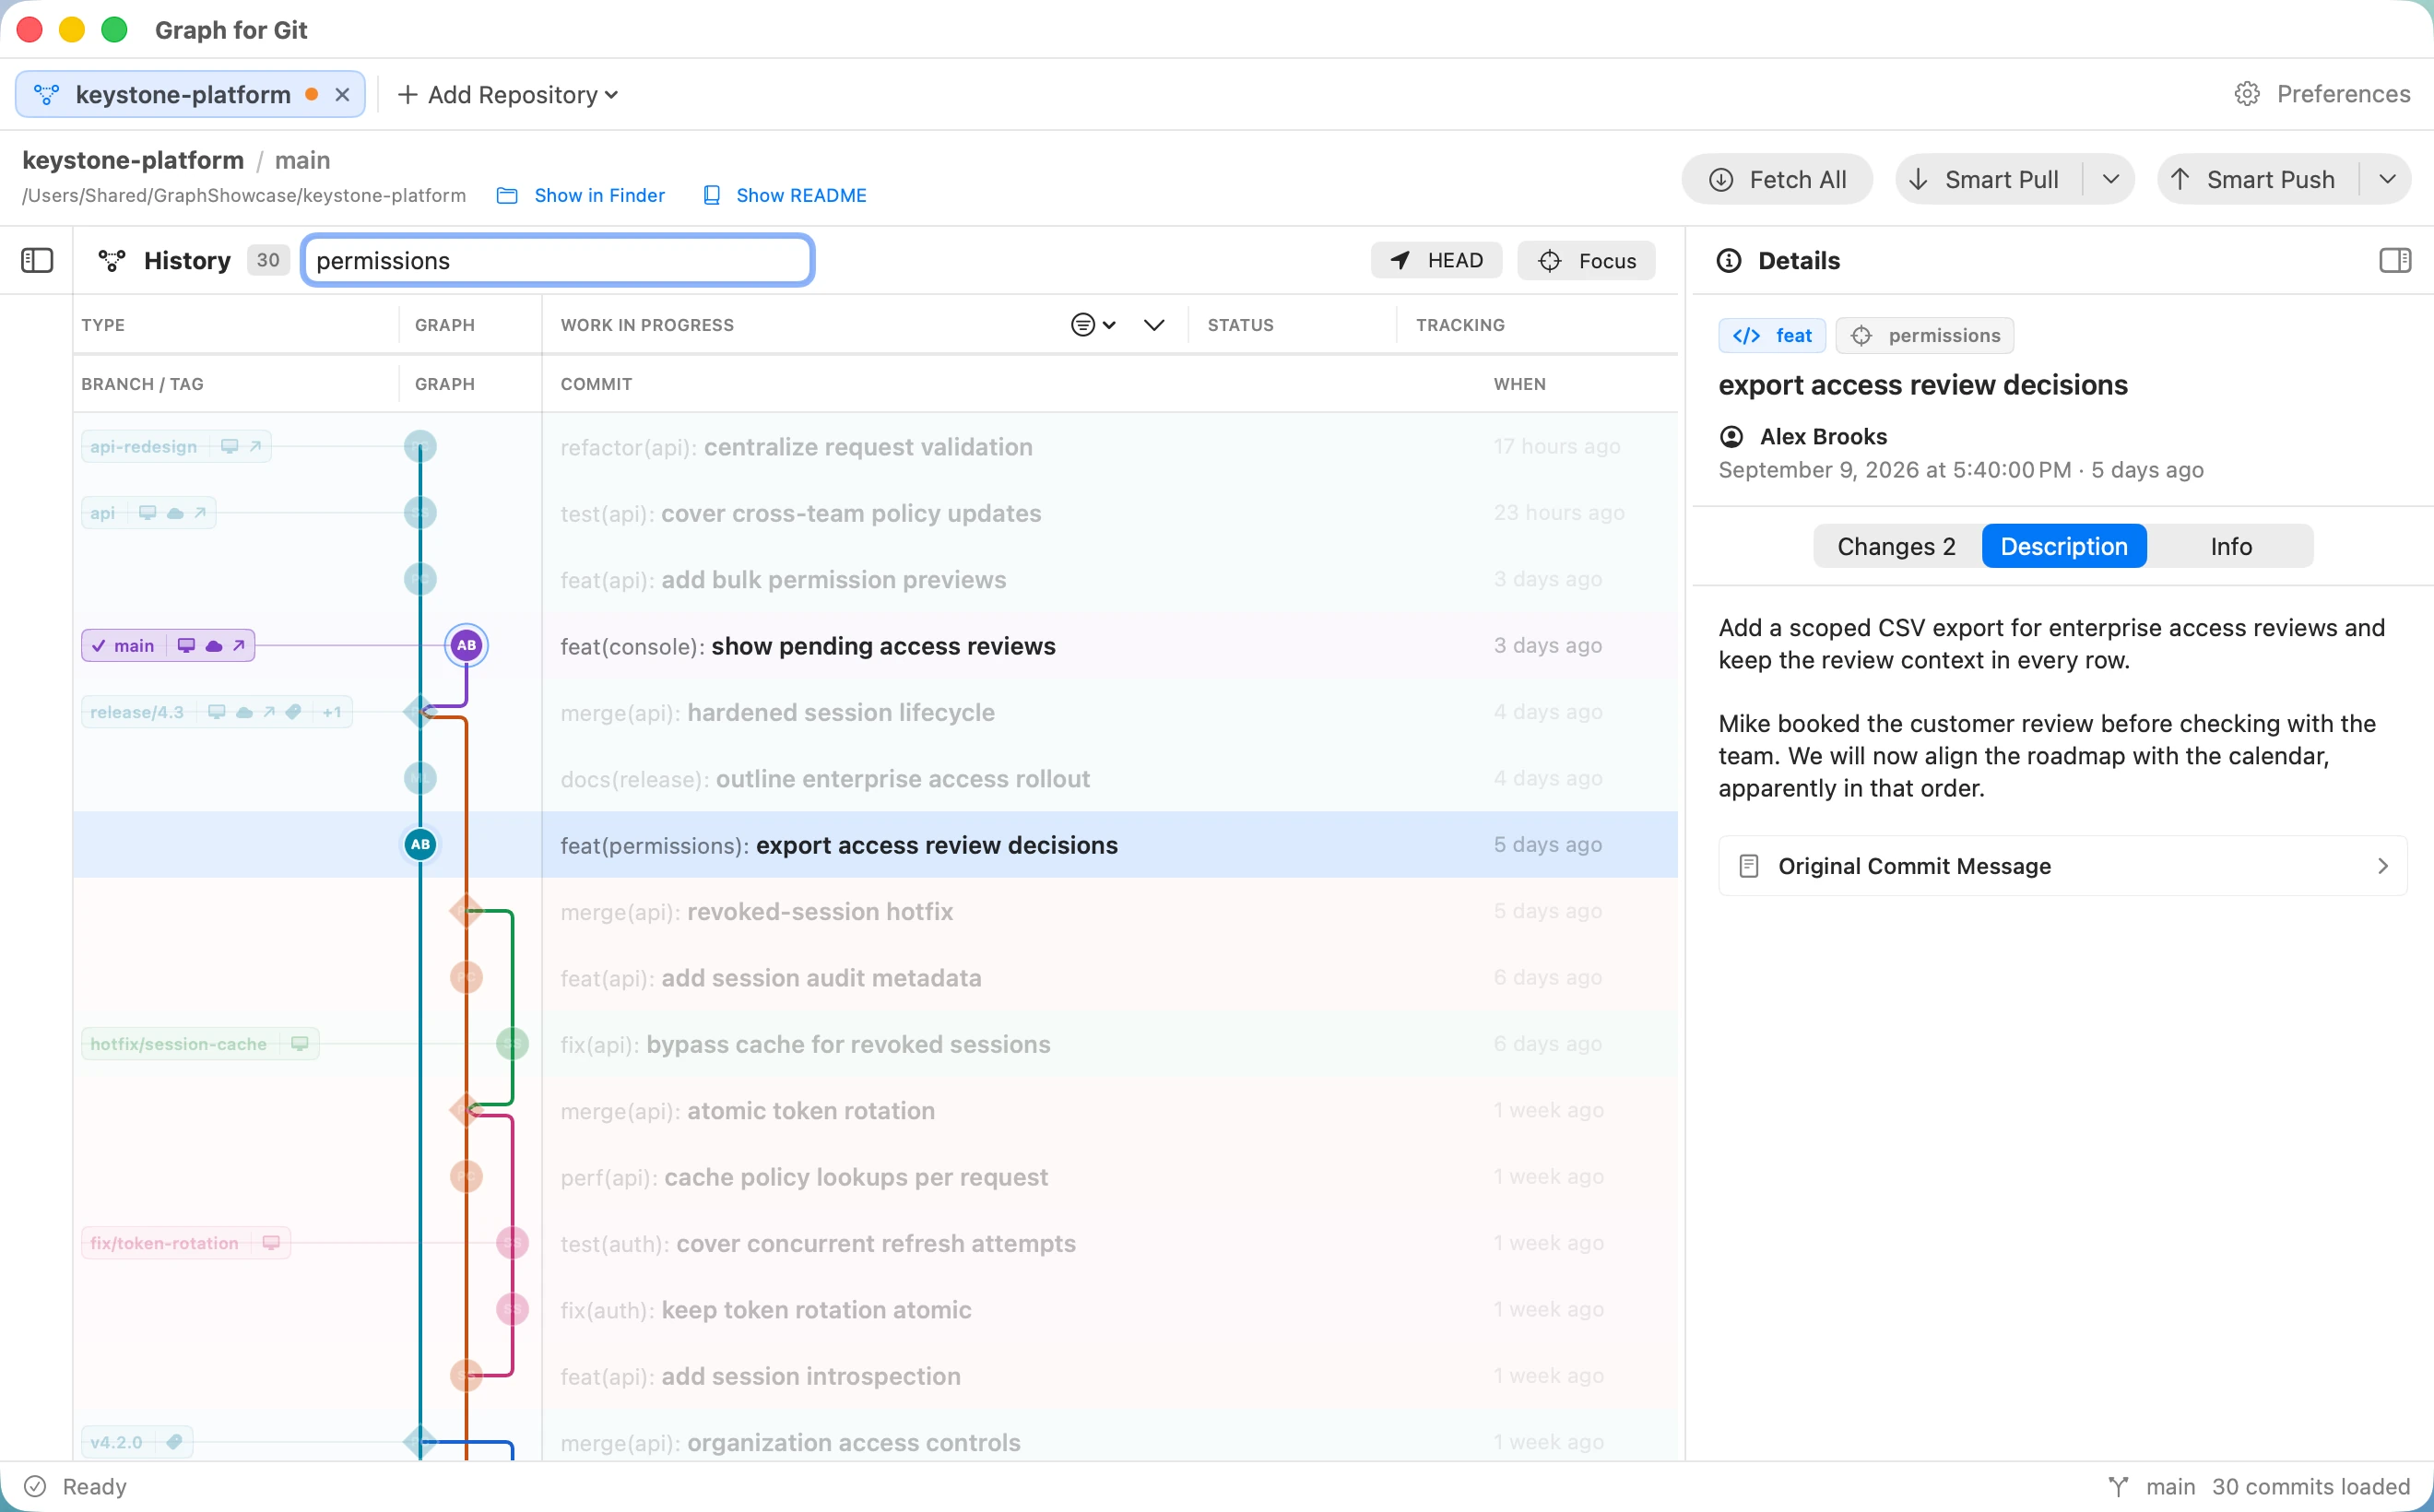Click merge diamond node for hardened session lifecycle
The width and height of the screenshot is (2434, 1512).
pos(420,712)
